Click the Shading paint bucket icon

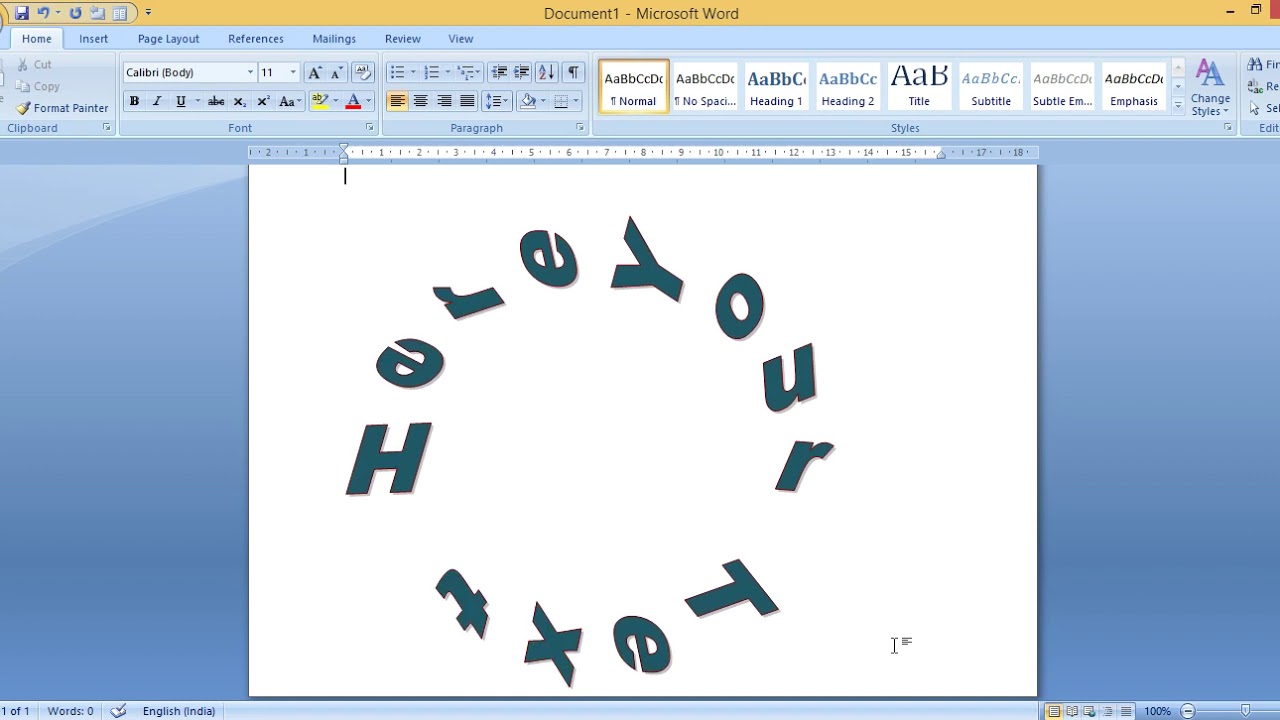tap(528, 101)
